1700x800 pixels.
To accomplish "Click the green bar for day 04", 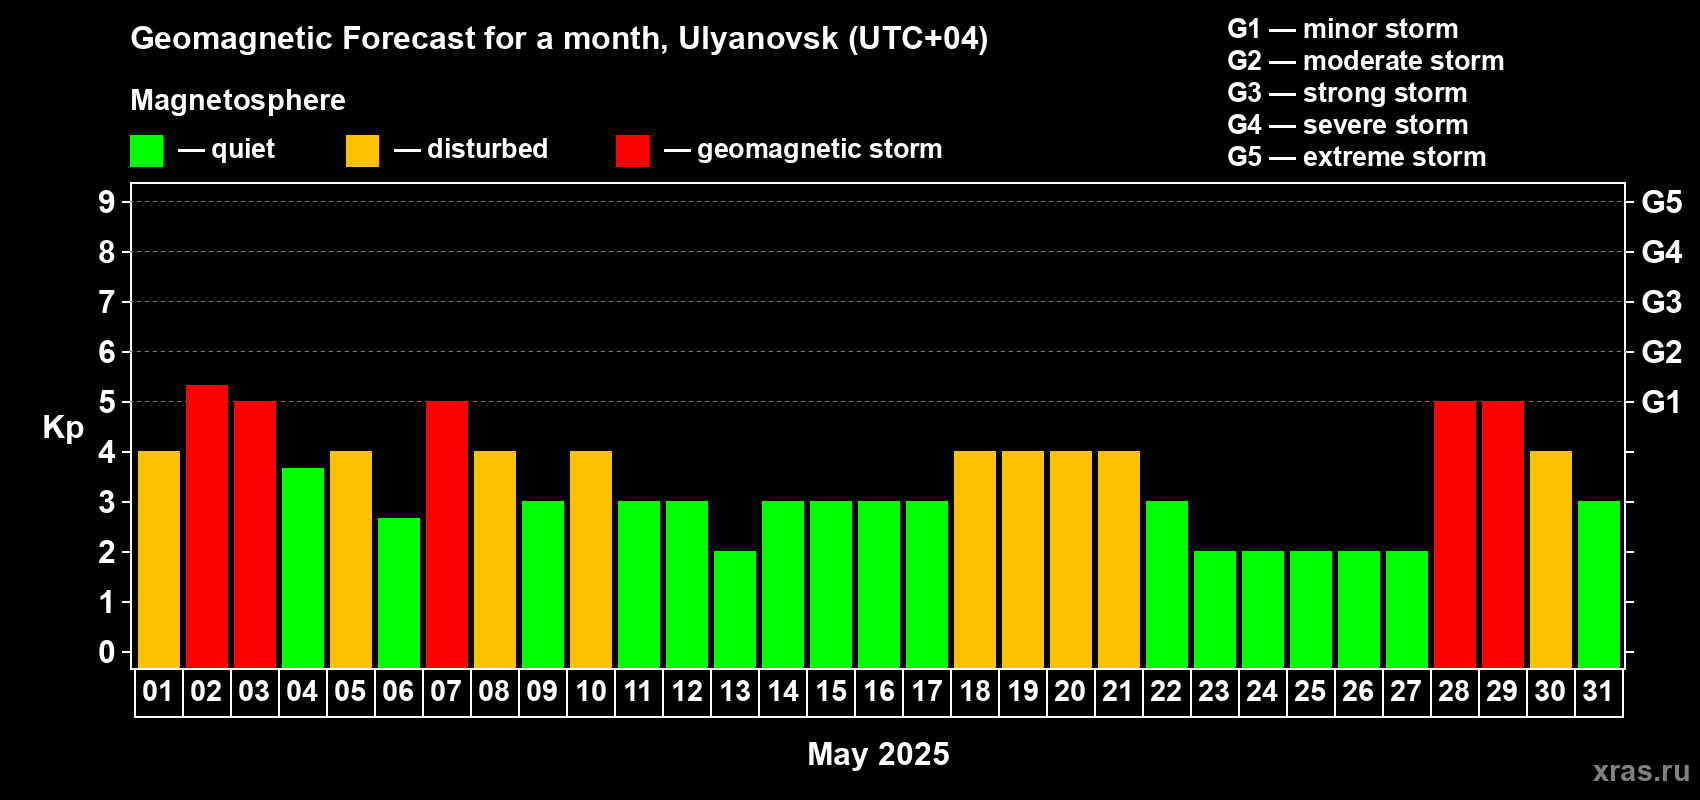I will pyautogui.click(x=303, y=568).
